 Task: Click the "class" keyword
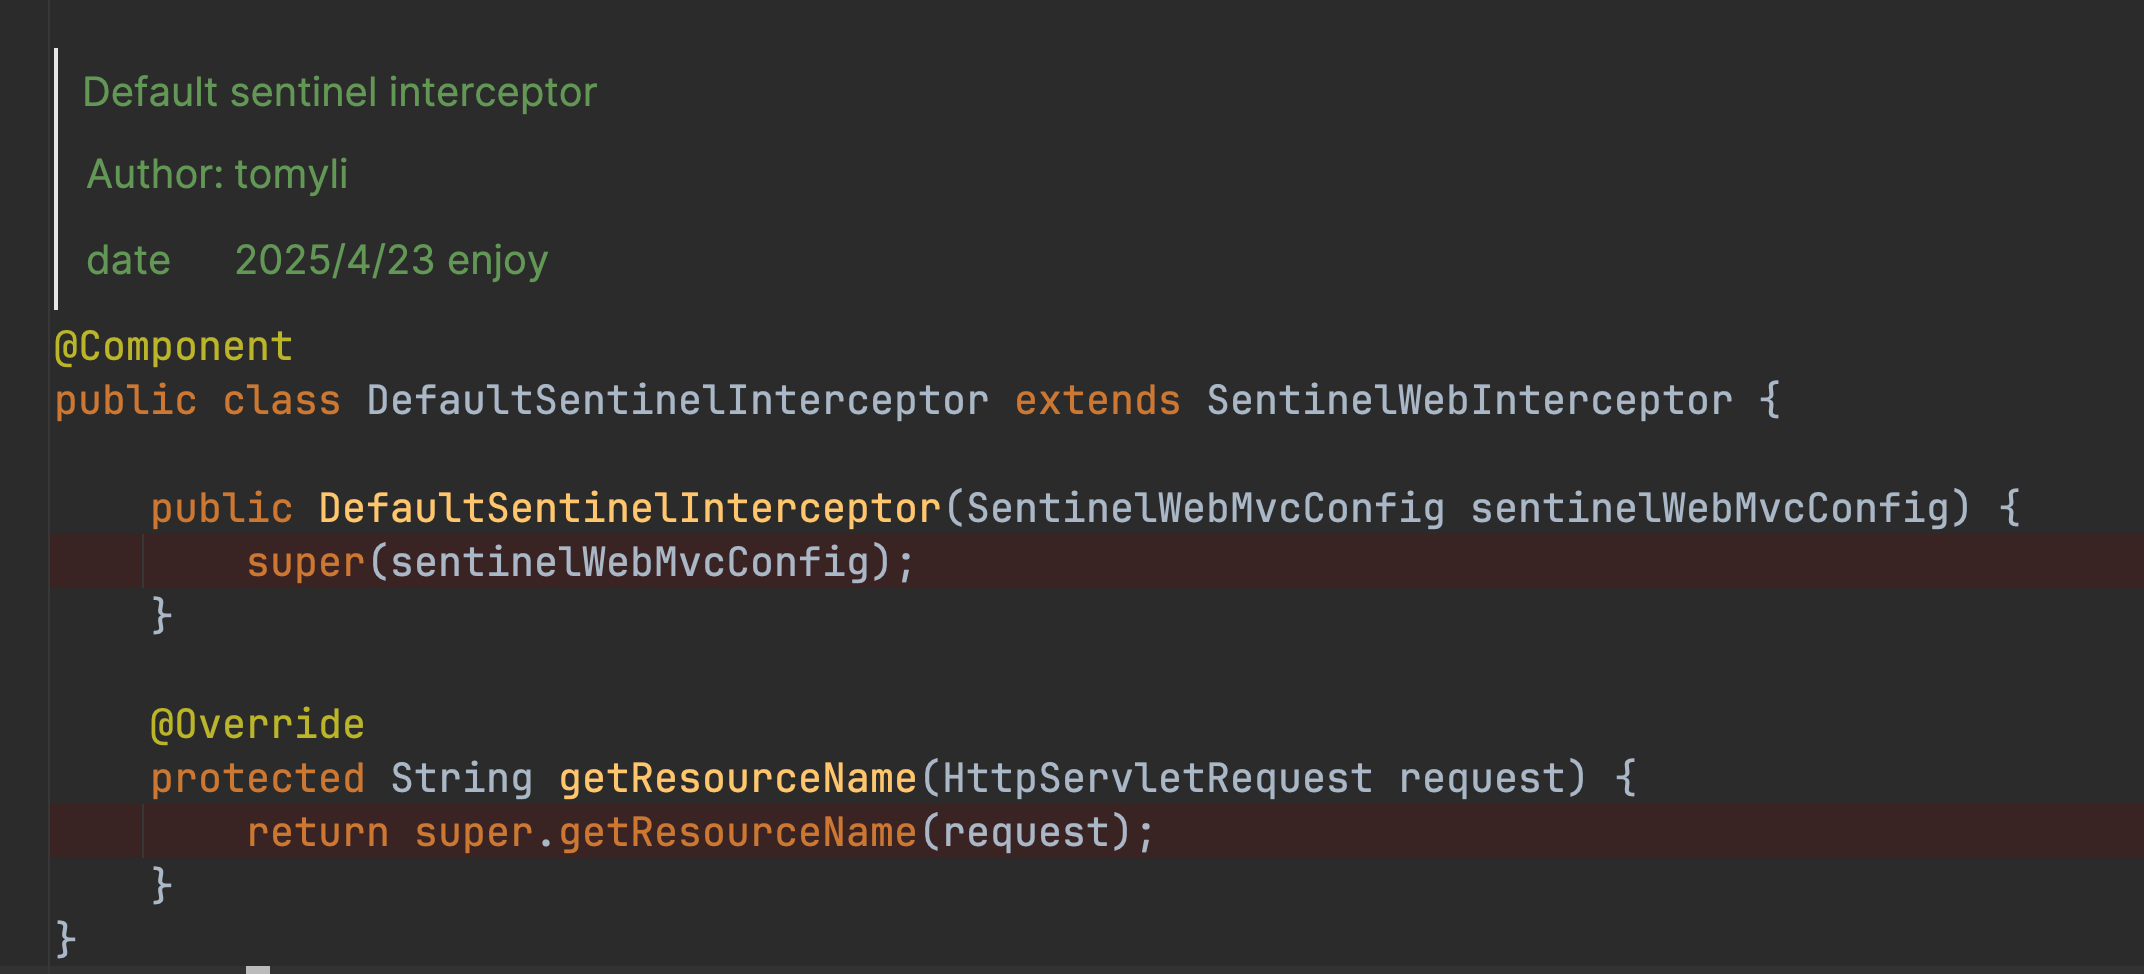(x=281, y=401)
